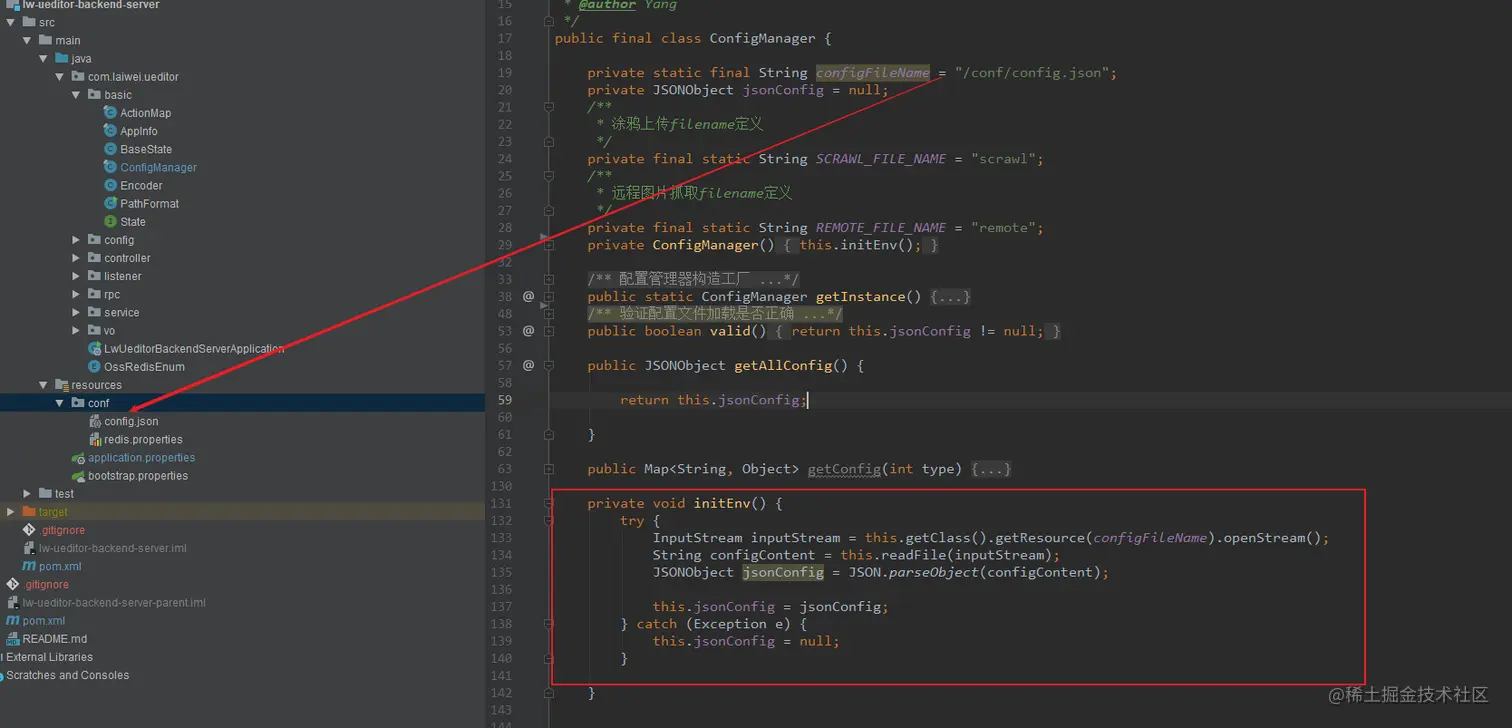Click the file icon beside redis.properties

coord(95,439)
